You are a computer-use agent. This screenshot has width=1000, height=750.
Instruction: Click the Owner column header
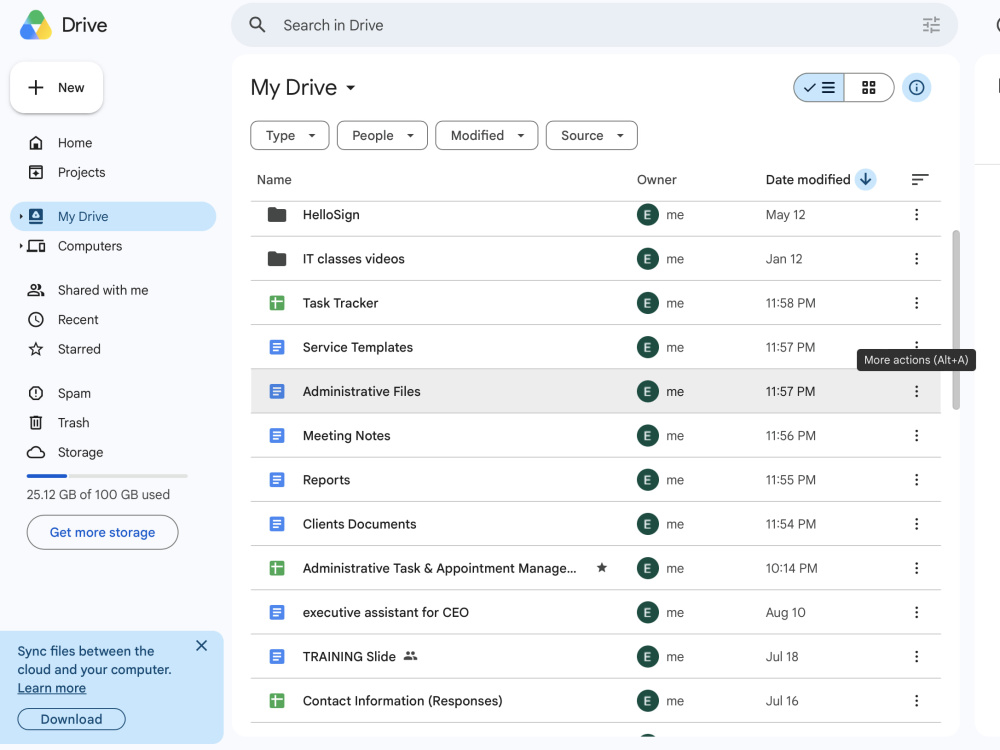coord(656,180)
